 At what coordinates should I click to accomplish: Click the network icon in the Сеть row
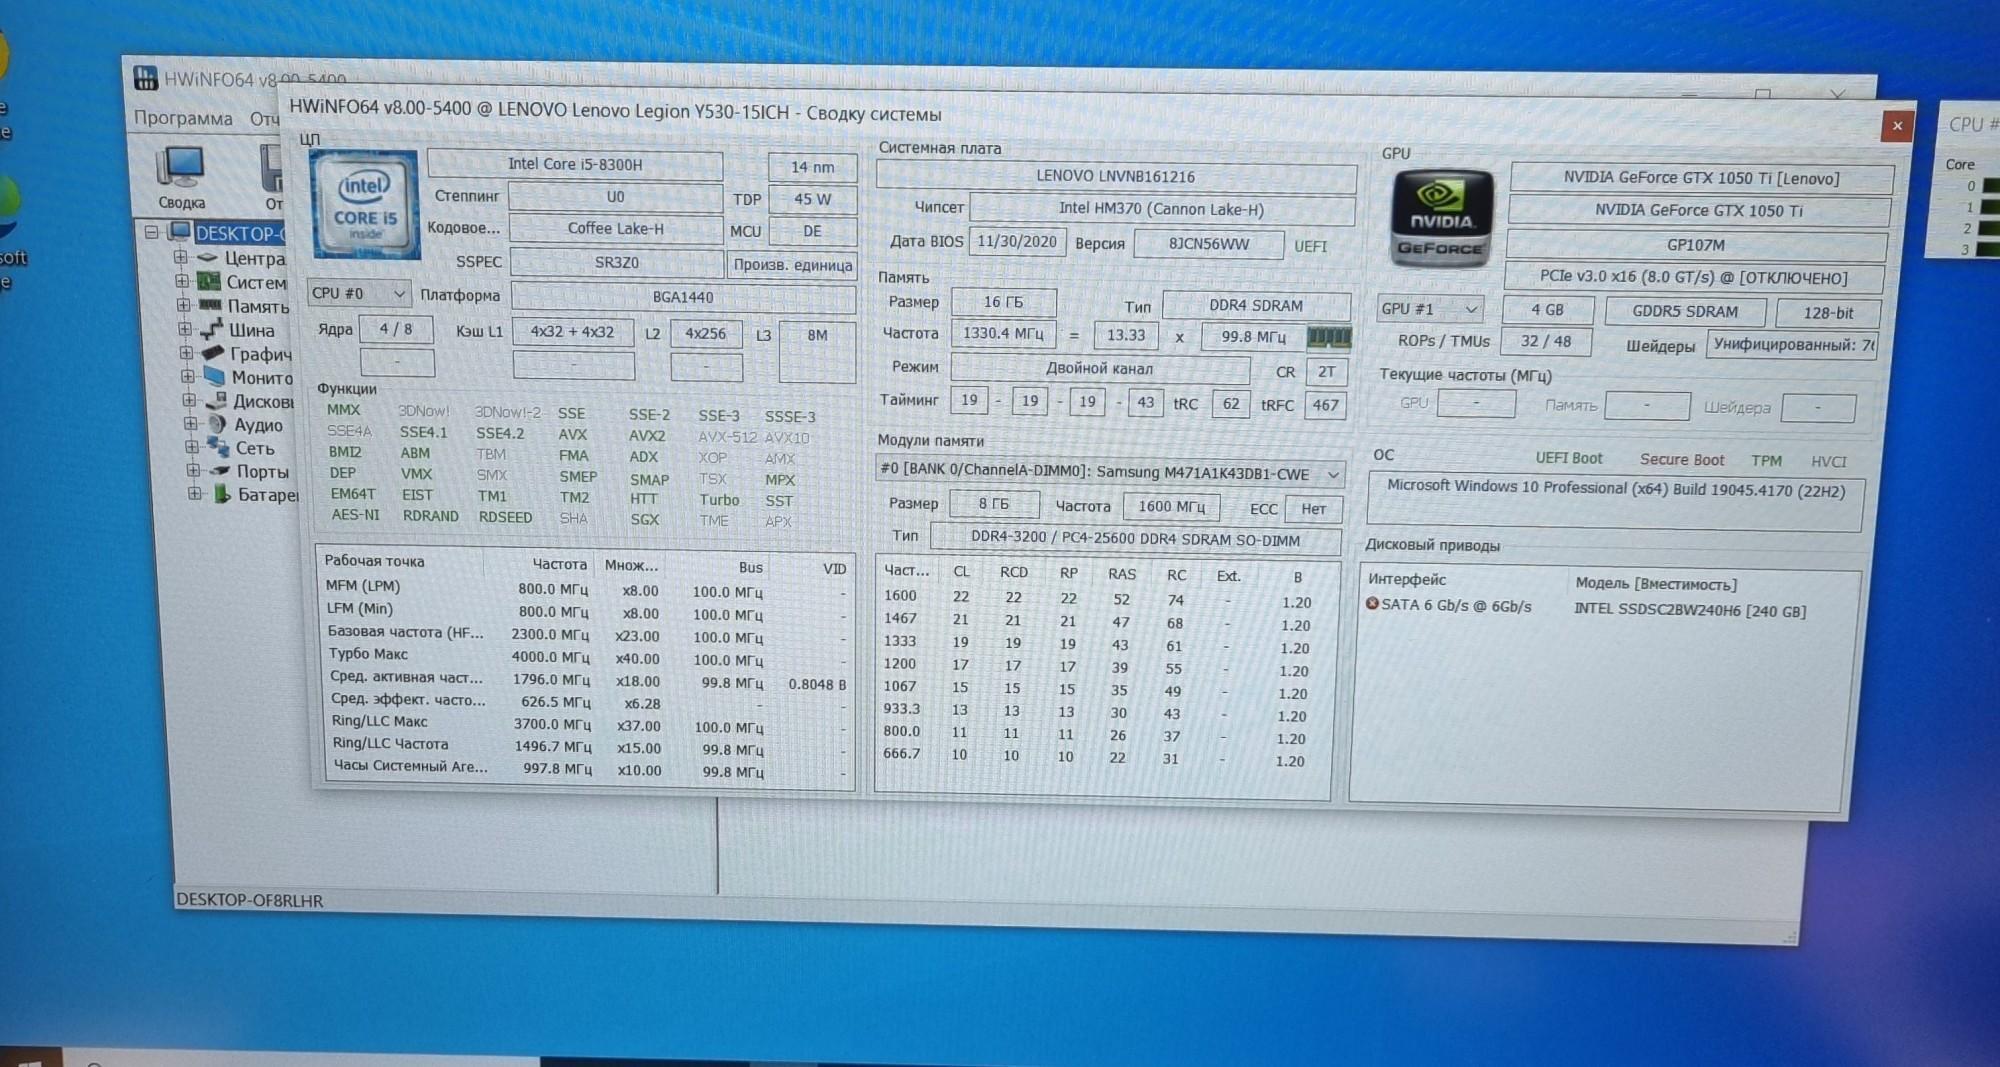point(218,447)
